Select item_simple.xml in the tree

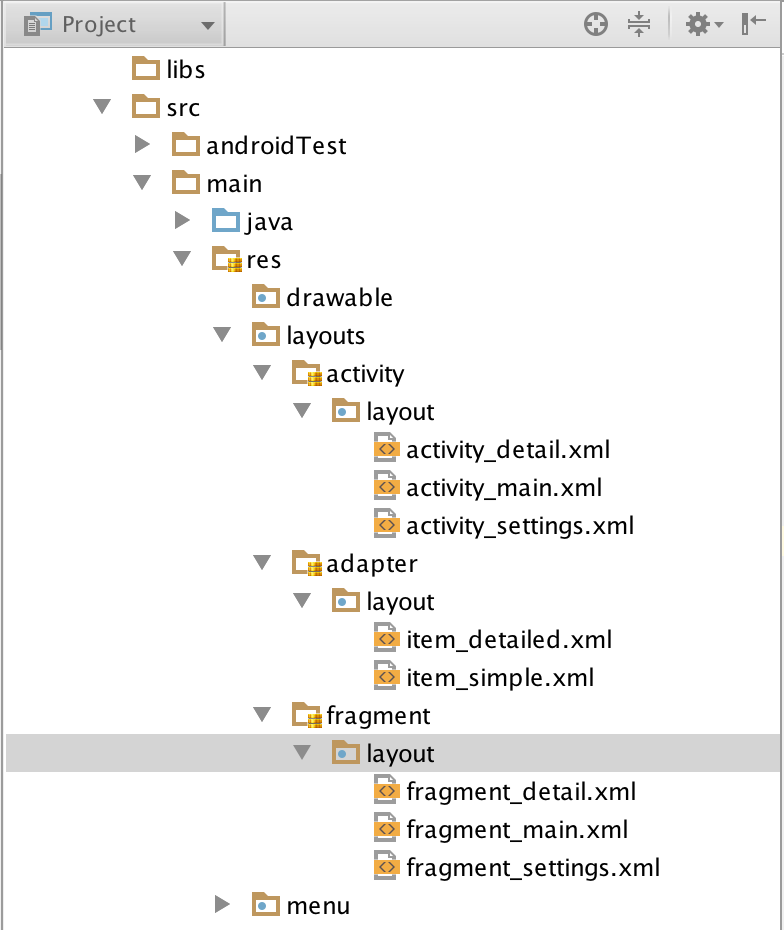(497, 677)
